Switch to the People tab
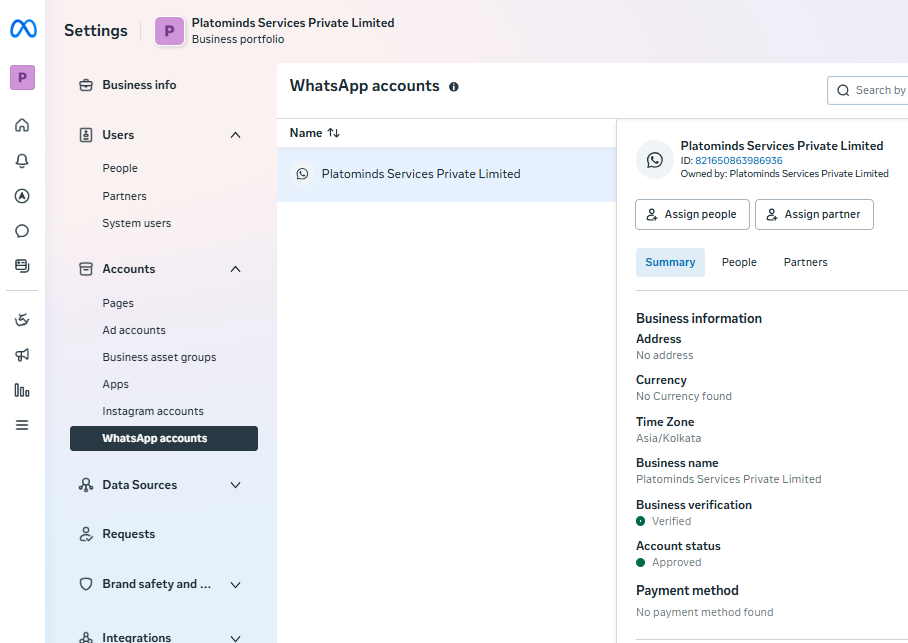 pos(739,262)
